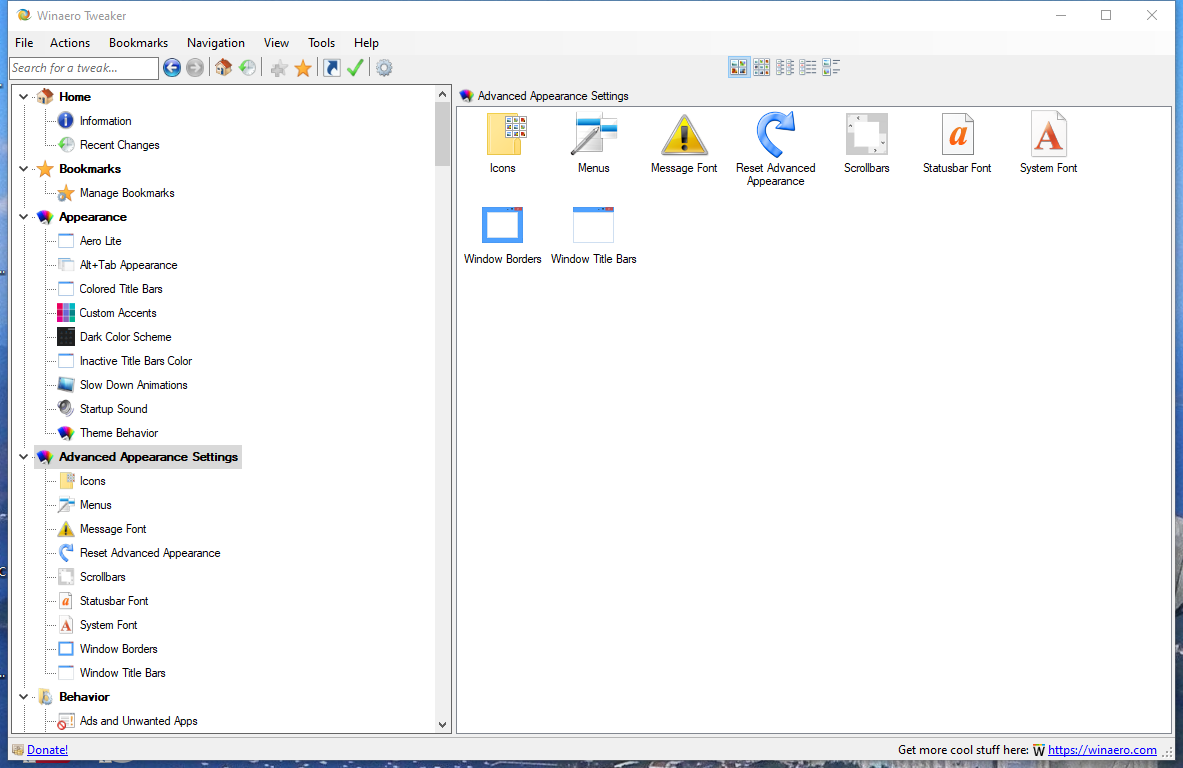Click the tree scrollbar down arrow

(442, 724)
